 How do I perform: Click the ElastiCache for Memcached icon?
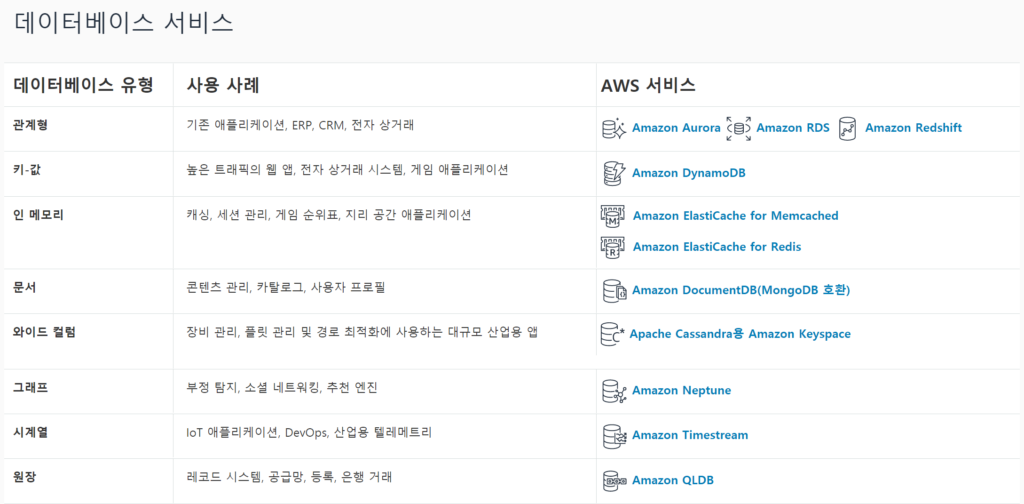coord(611,216)
